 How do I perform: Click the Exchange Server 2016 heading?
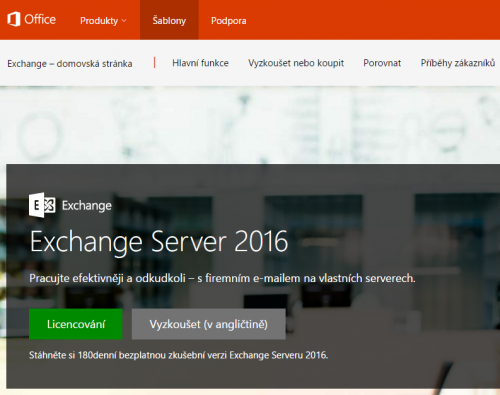pyautogui.click(x=159, y=241)
